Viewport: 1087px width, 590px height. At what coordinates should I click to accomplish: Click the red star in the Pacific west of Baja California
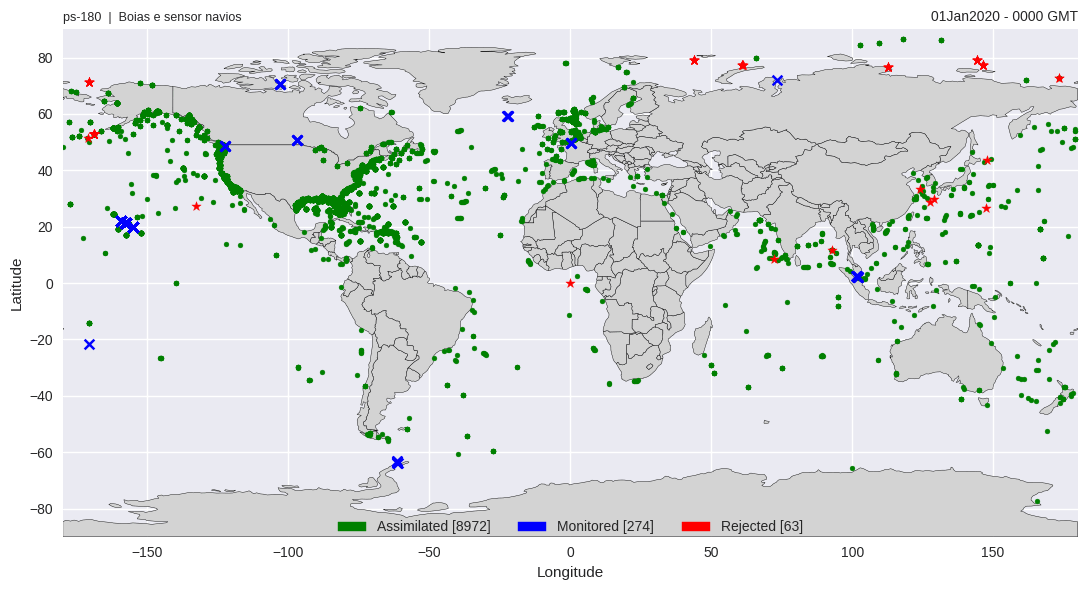[x=196, y=207]
